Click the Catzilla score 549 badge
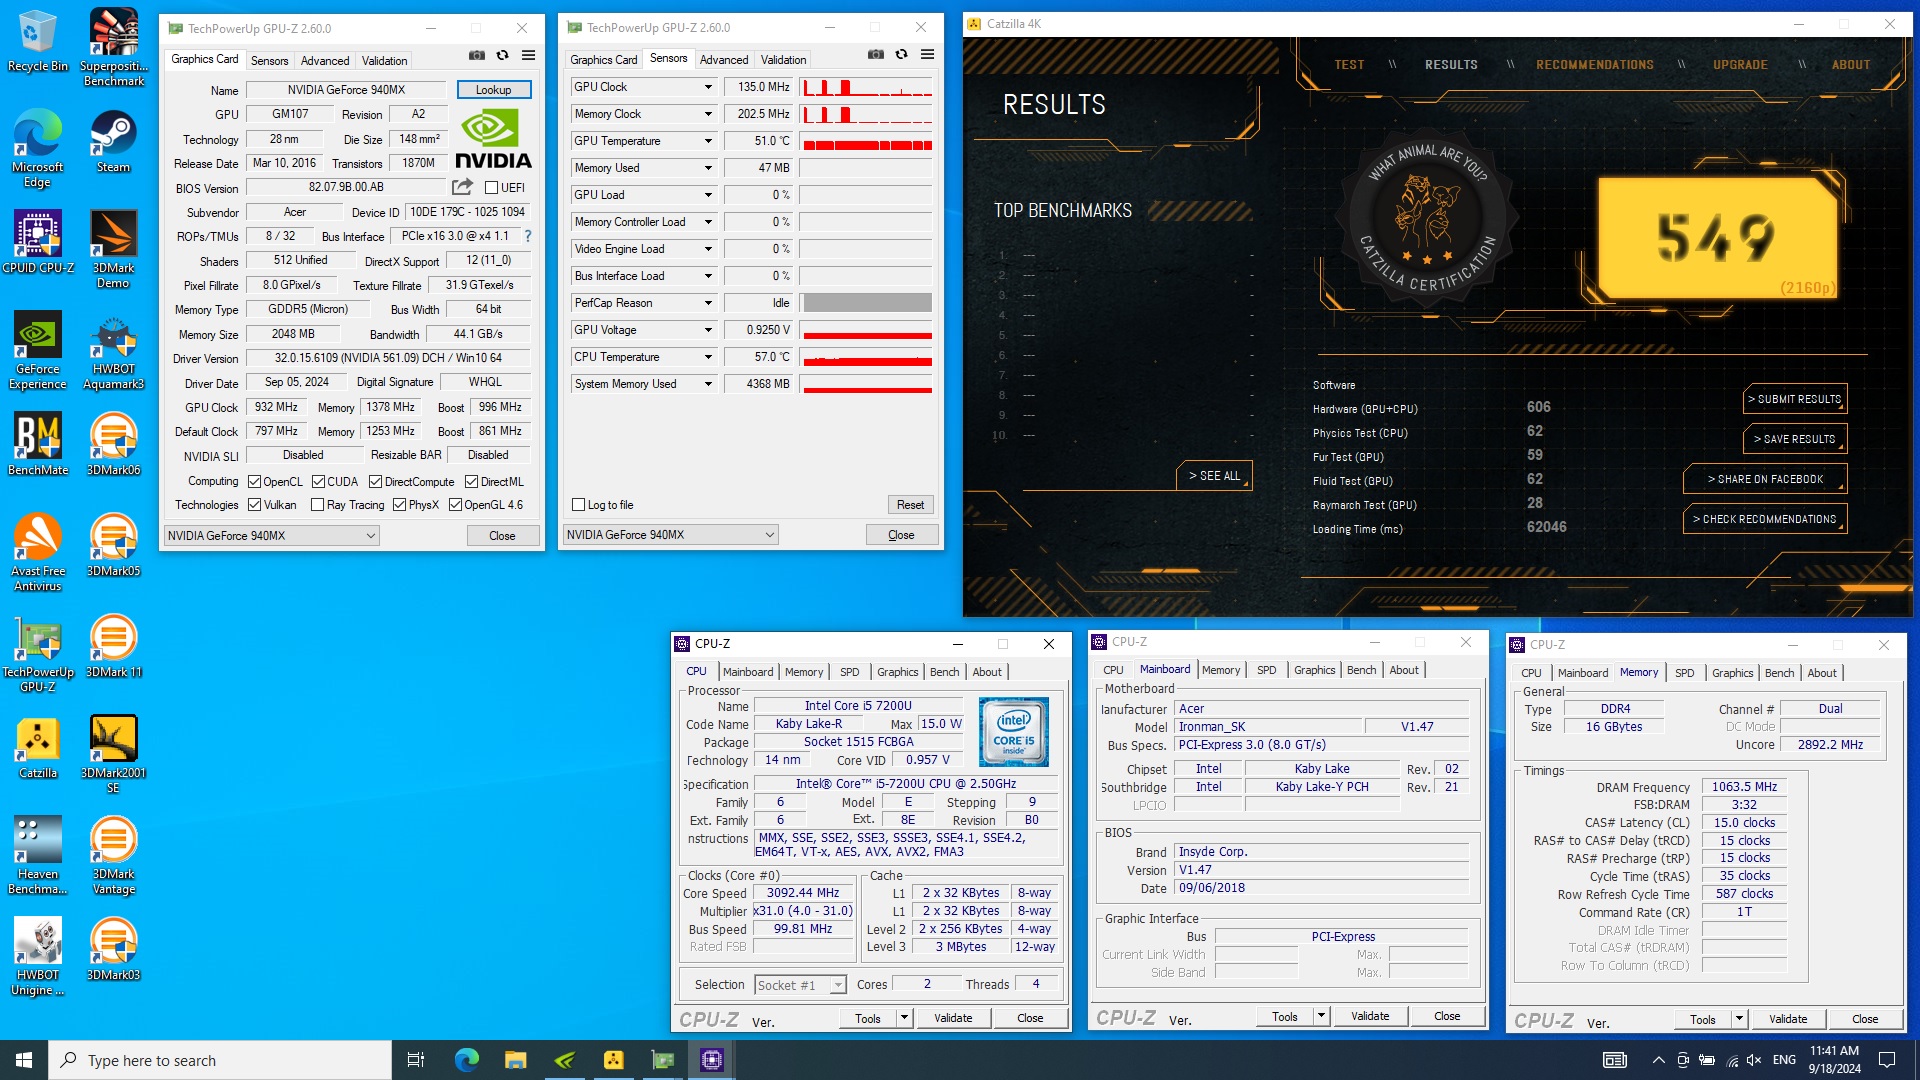 1718,238
